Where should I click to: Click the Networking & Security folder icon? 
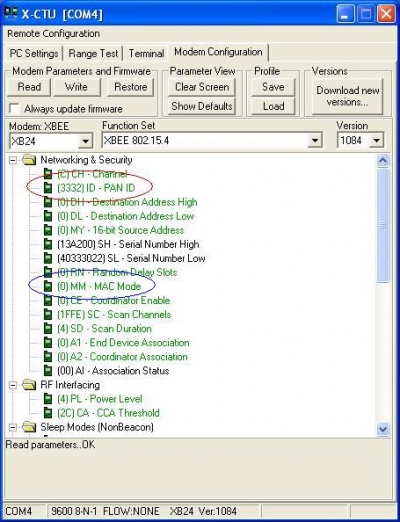pyautogui.click(x=29, y=160)
